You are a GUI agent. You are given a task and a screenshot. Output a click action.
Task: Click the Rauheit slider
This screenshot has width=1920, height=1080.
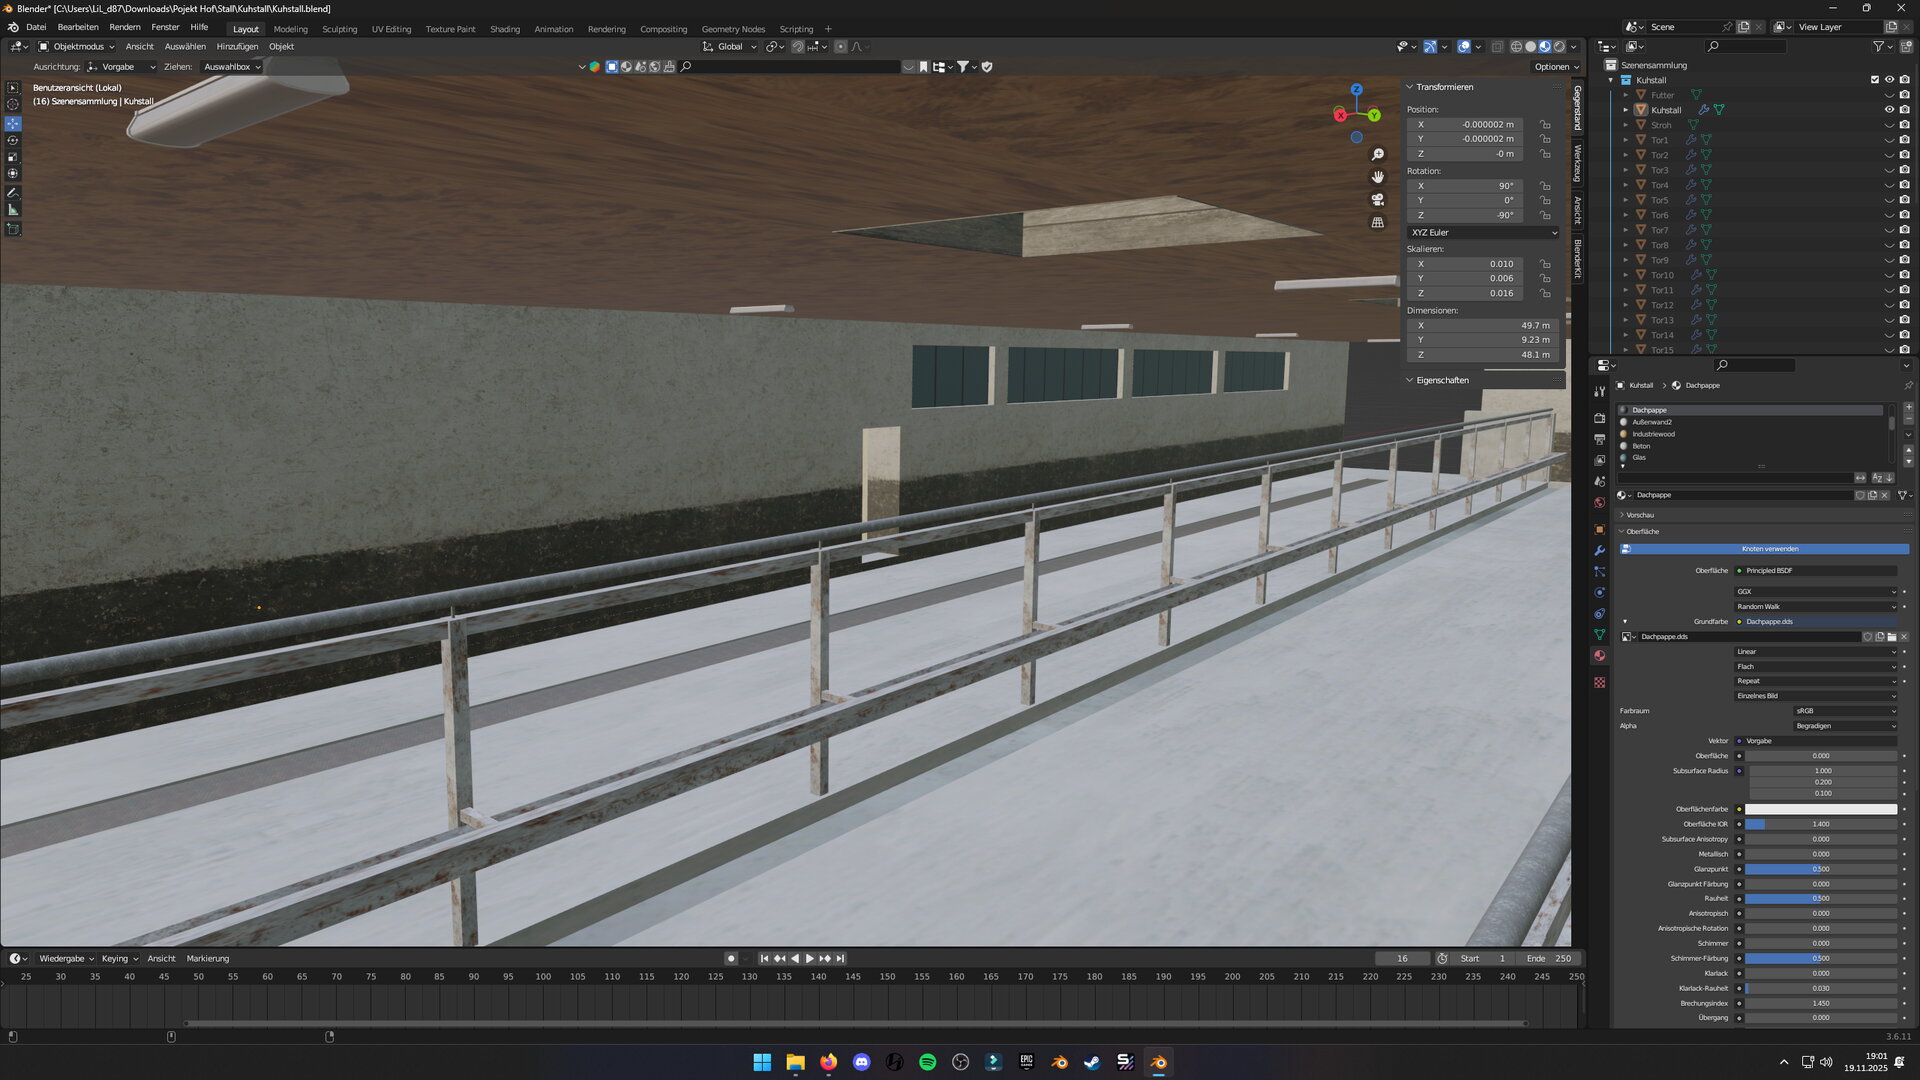[x=1820, y=899]
